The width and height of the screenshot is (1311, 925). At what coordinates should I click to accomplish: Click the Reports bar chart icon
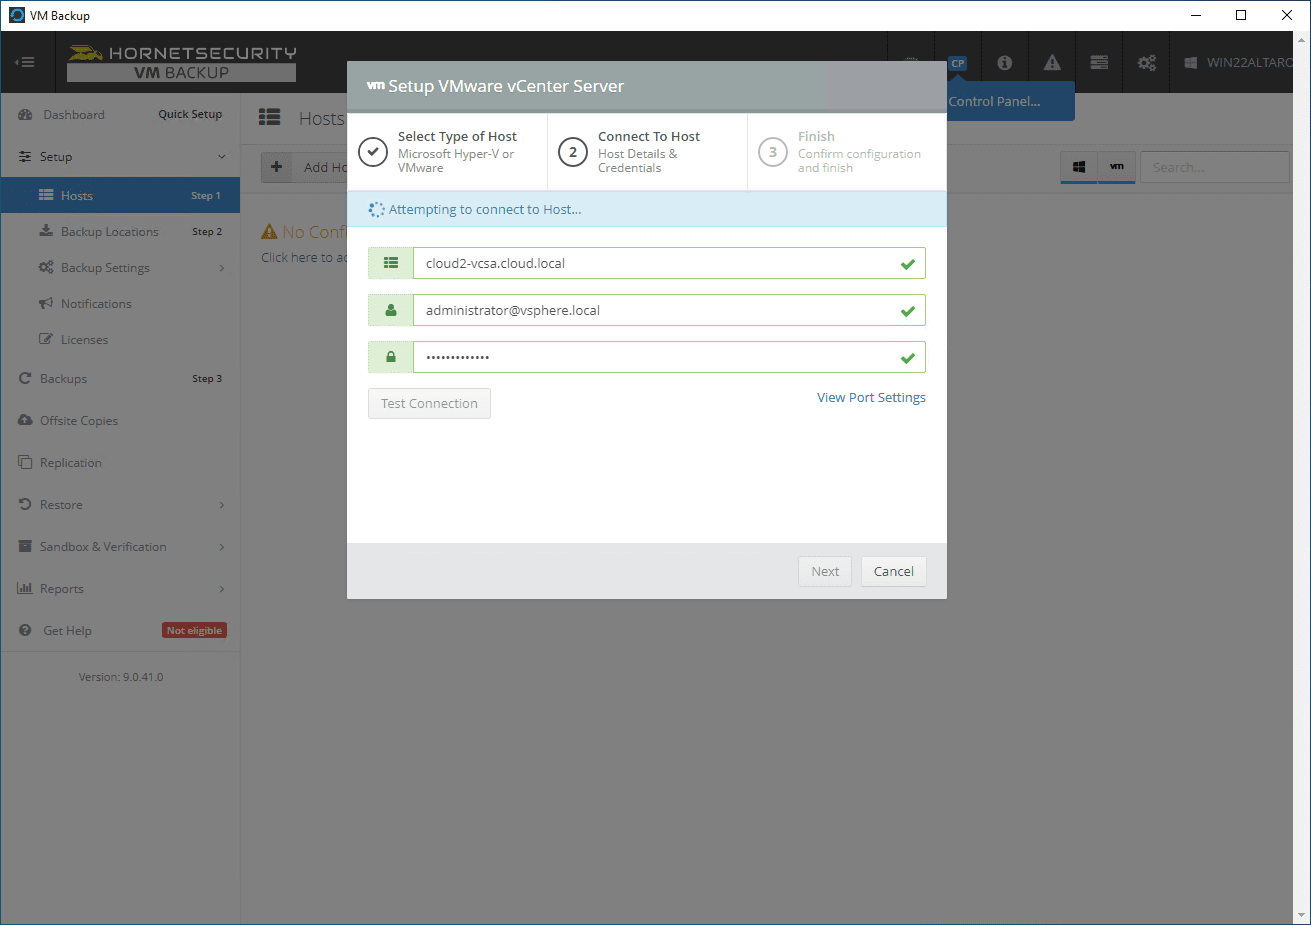25,589
